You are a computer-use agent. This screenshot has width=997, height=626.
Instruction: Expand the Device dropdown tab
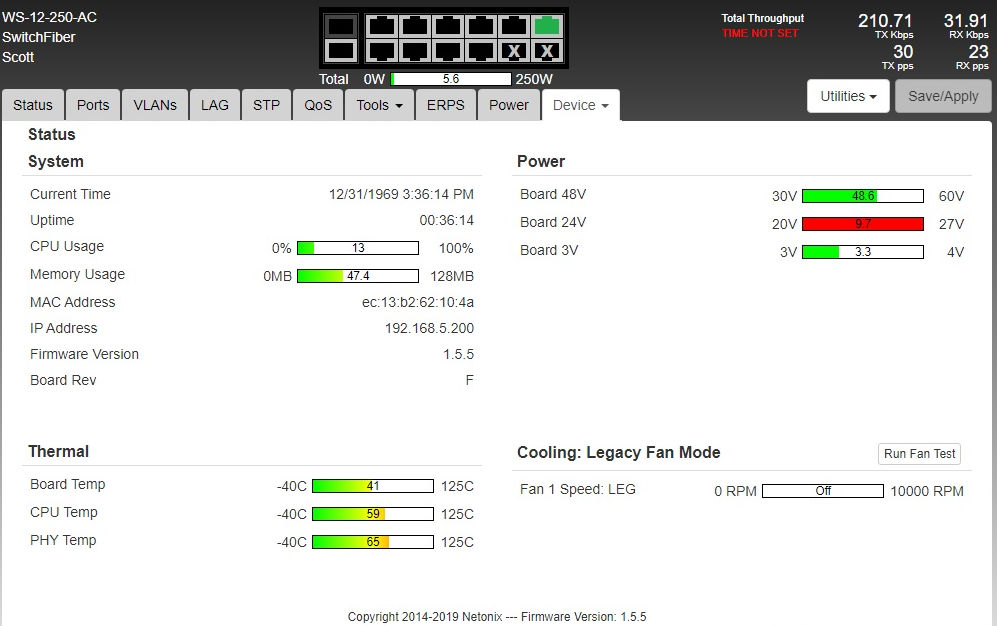(580, 105)
